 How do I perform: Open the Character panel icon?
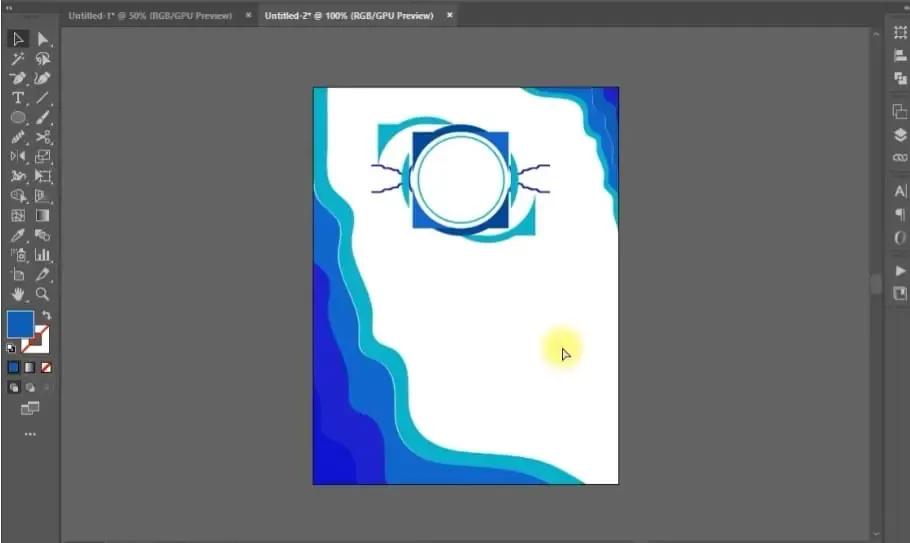(900, 191)
